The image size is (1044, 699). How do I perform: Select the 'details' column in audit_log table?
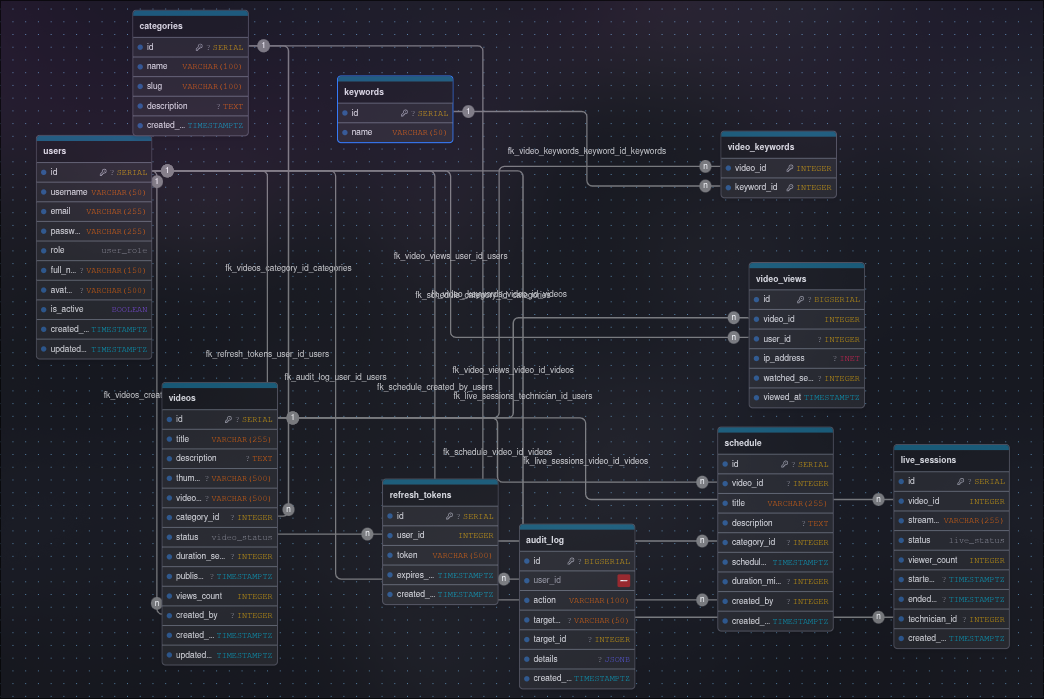click(577, 659)
